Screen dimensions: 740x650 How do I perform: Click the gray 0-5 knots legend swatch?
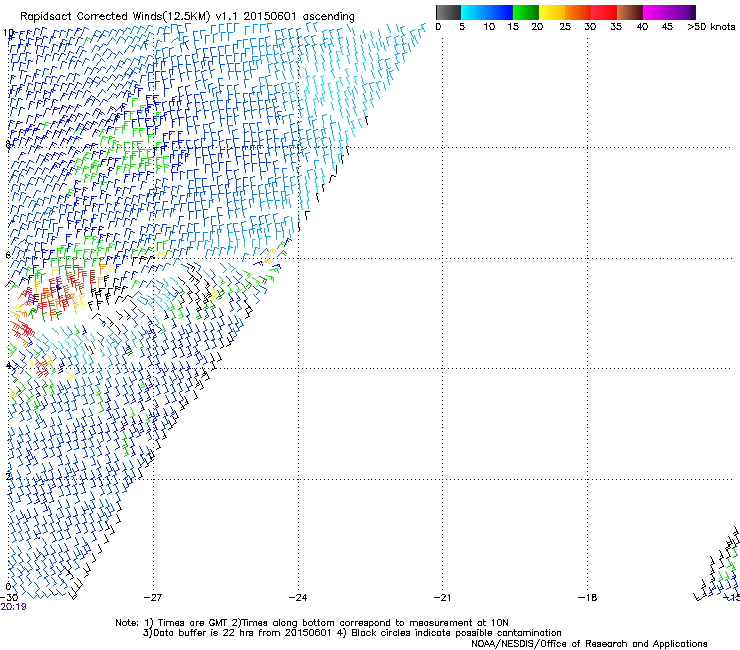(x=448, y=12)
